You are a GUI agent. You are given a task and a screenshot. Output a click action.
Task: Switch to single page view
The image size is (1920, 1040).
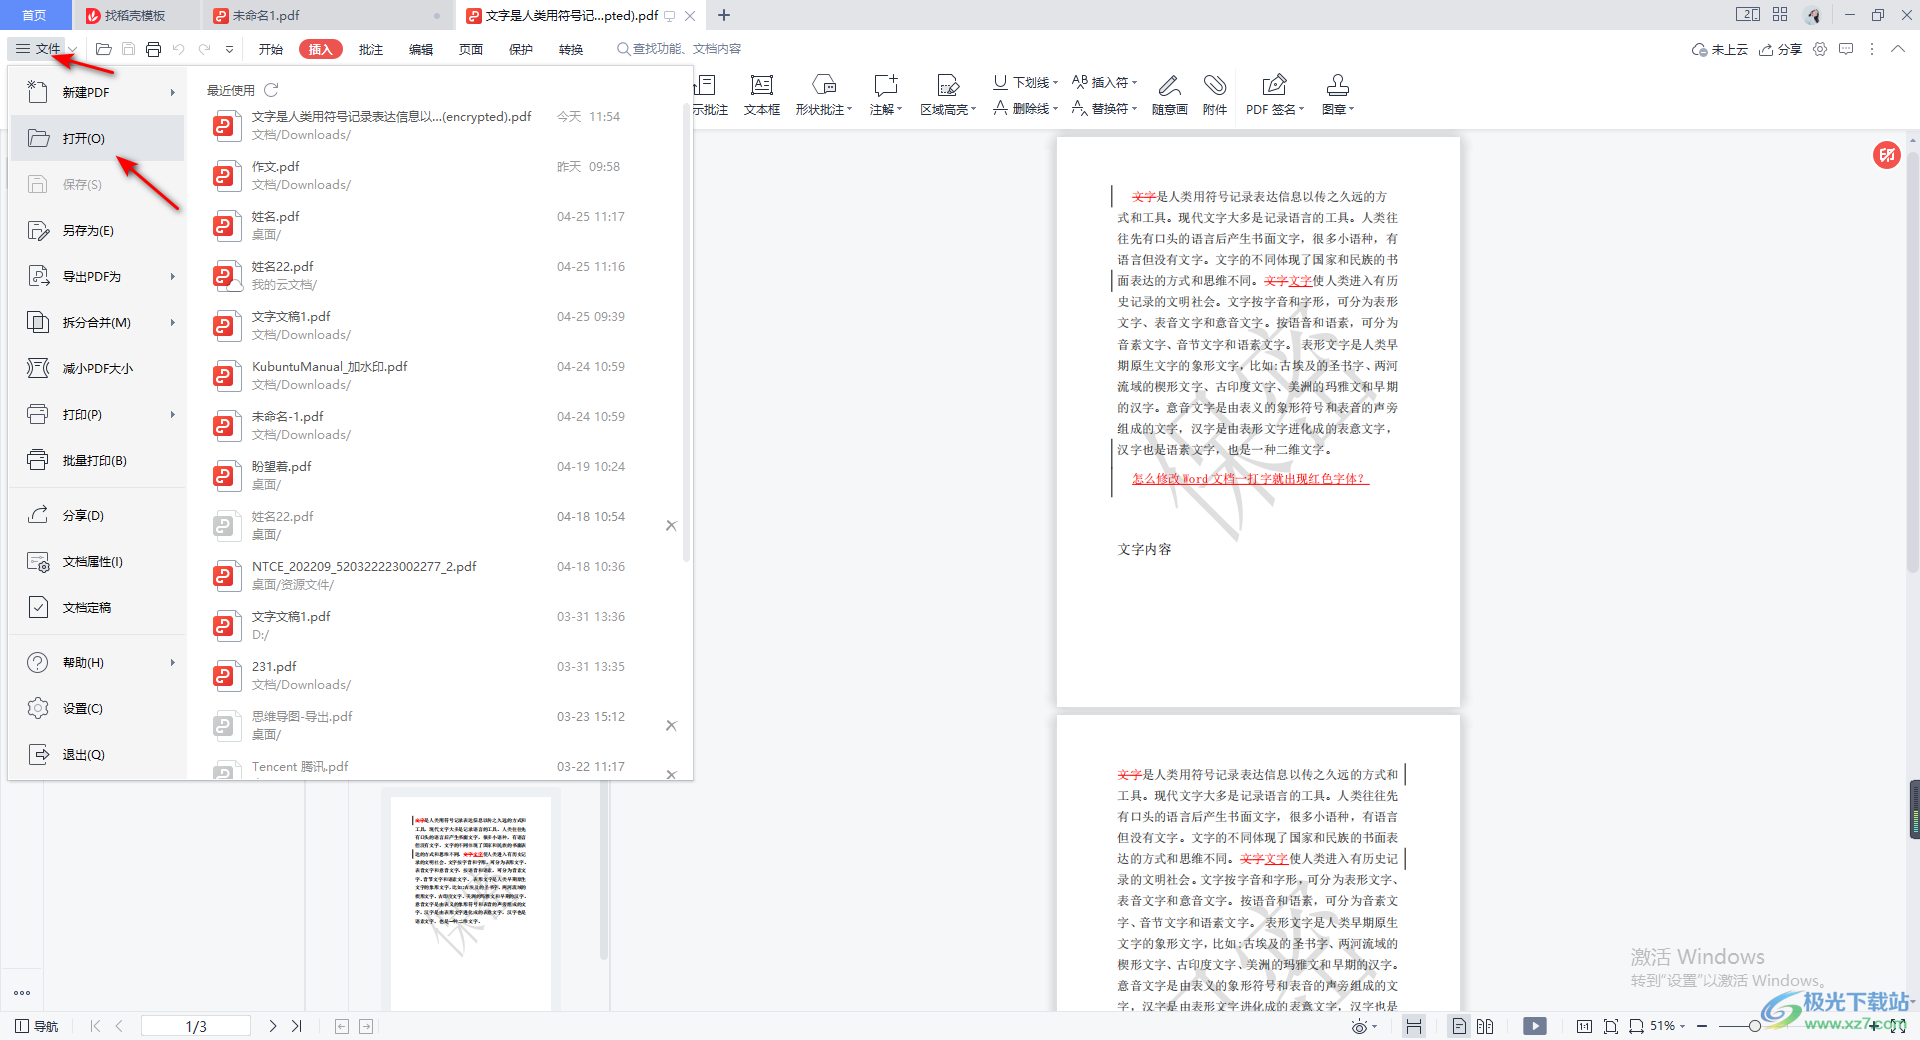pos(1459,1026)
